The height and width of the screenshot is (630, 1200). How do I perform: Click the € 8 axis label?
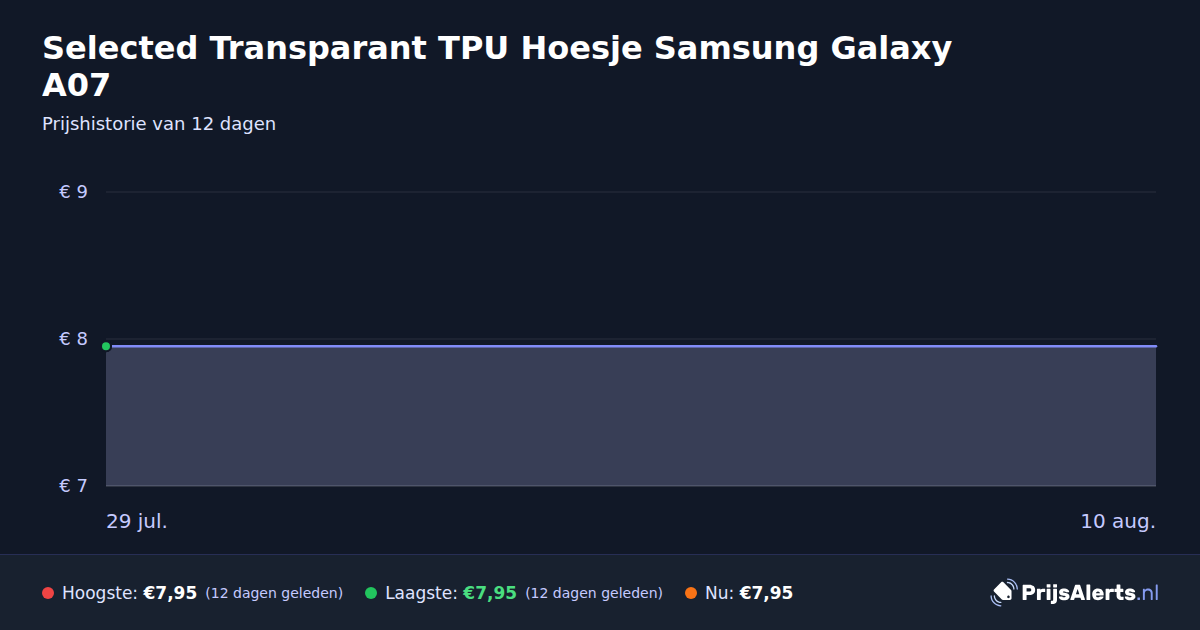(74, 339)
